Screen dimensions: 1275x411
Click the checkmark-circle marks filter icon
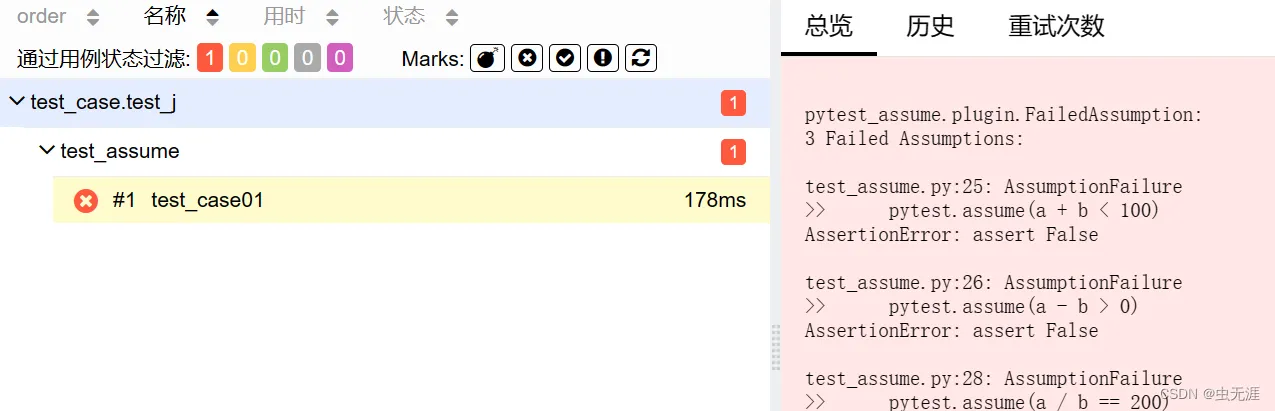pyautogui.click(x=565, y=58)
